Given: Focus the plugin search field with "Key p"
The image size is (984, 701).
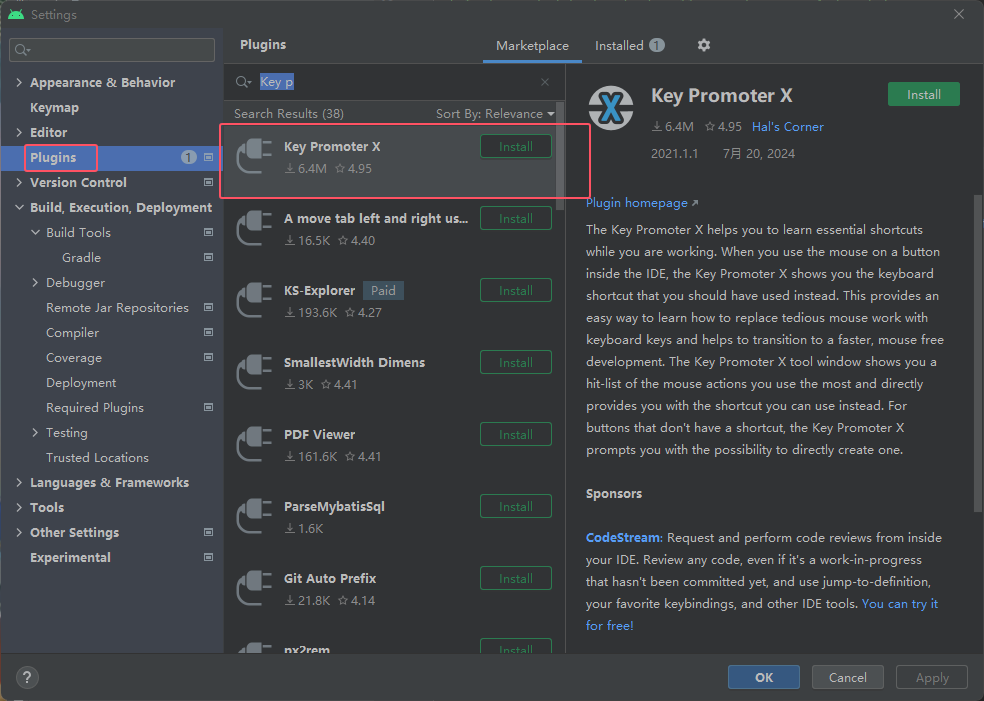Looking at the screenshot, I should pyautogui.click(x=393, y=82).
